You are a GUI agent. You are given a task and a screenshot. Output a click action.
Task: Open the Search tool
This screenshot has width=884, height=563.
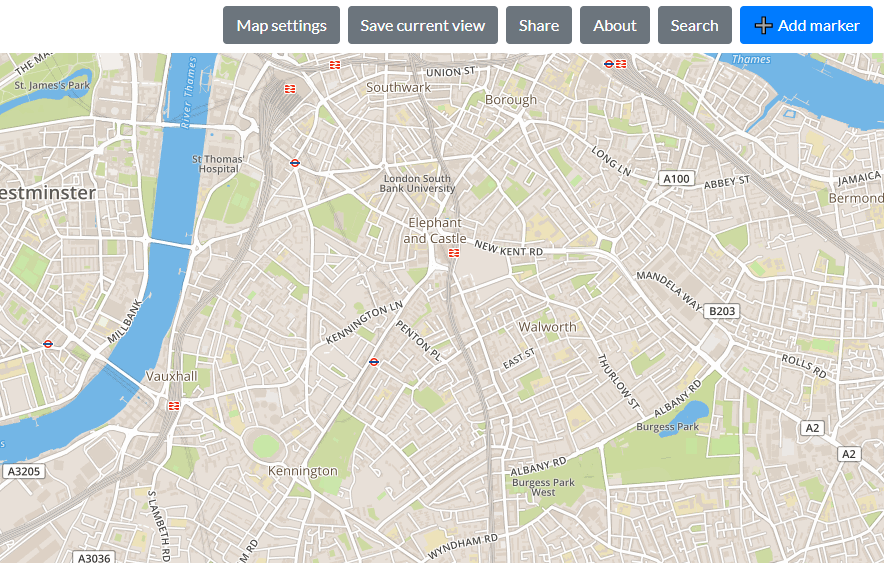[x=695, y=25]
